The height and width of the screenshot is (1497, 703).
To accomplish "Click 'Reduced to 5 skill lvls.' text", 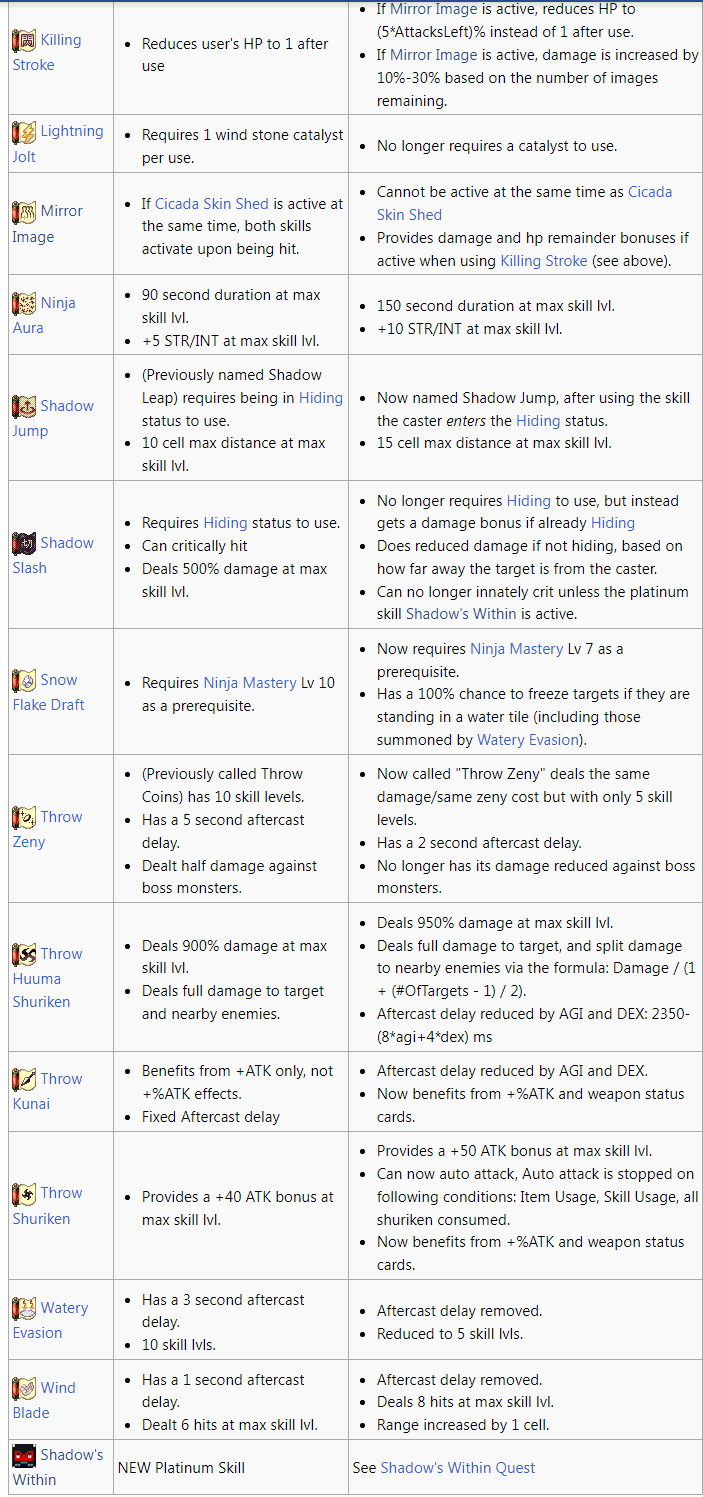I will [x=450, y=1334].
